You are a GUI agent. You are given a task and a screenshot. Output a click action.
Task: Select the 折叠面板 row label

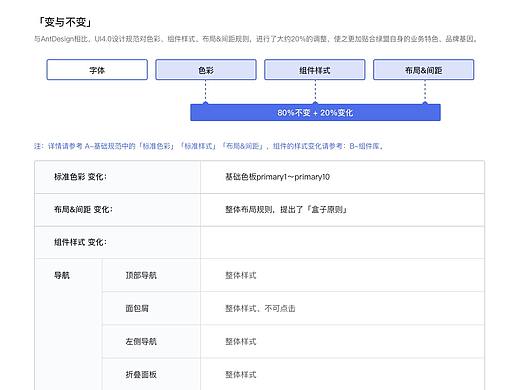point(141,374)
